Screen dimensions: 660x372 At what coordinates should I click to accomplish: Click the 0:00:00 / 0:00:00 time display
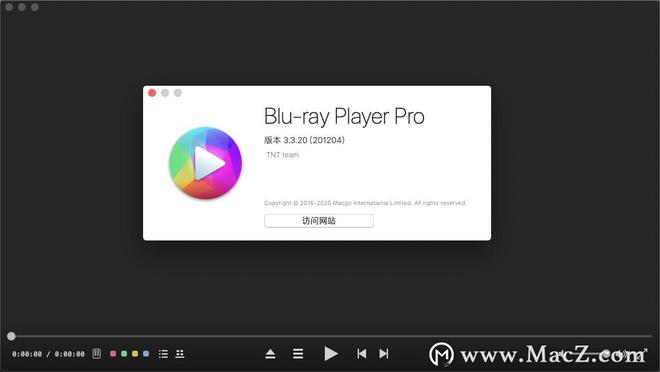point(48,354)
